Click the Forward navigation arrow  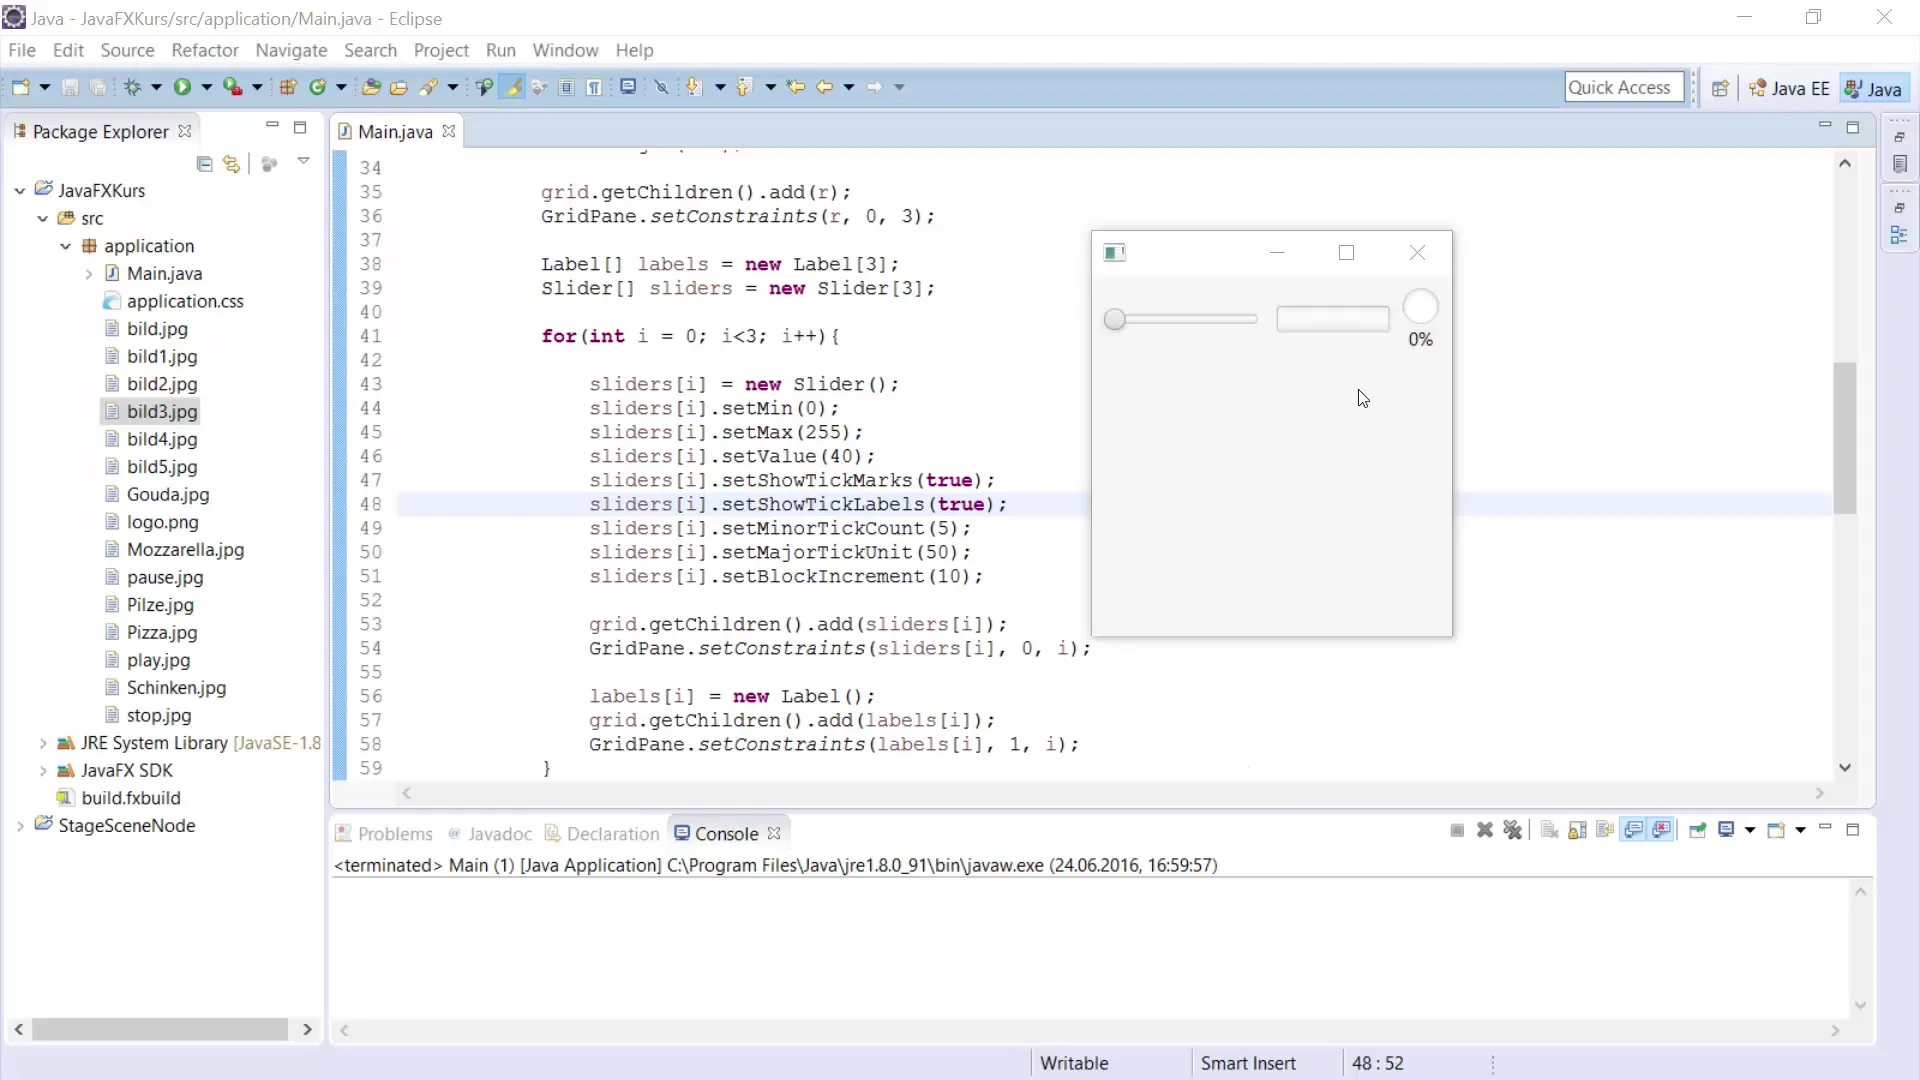[x=874, y=87]
